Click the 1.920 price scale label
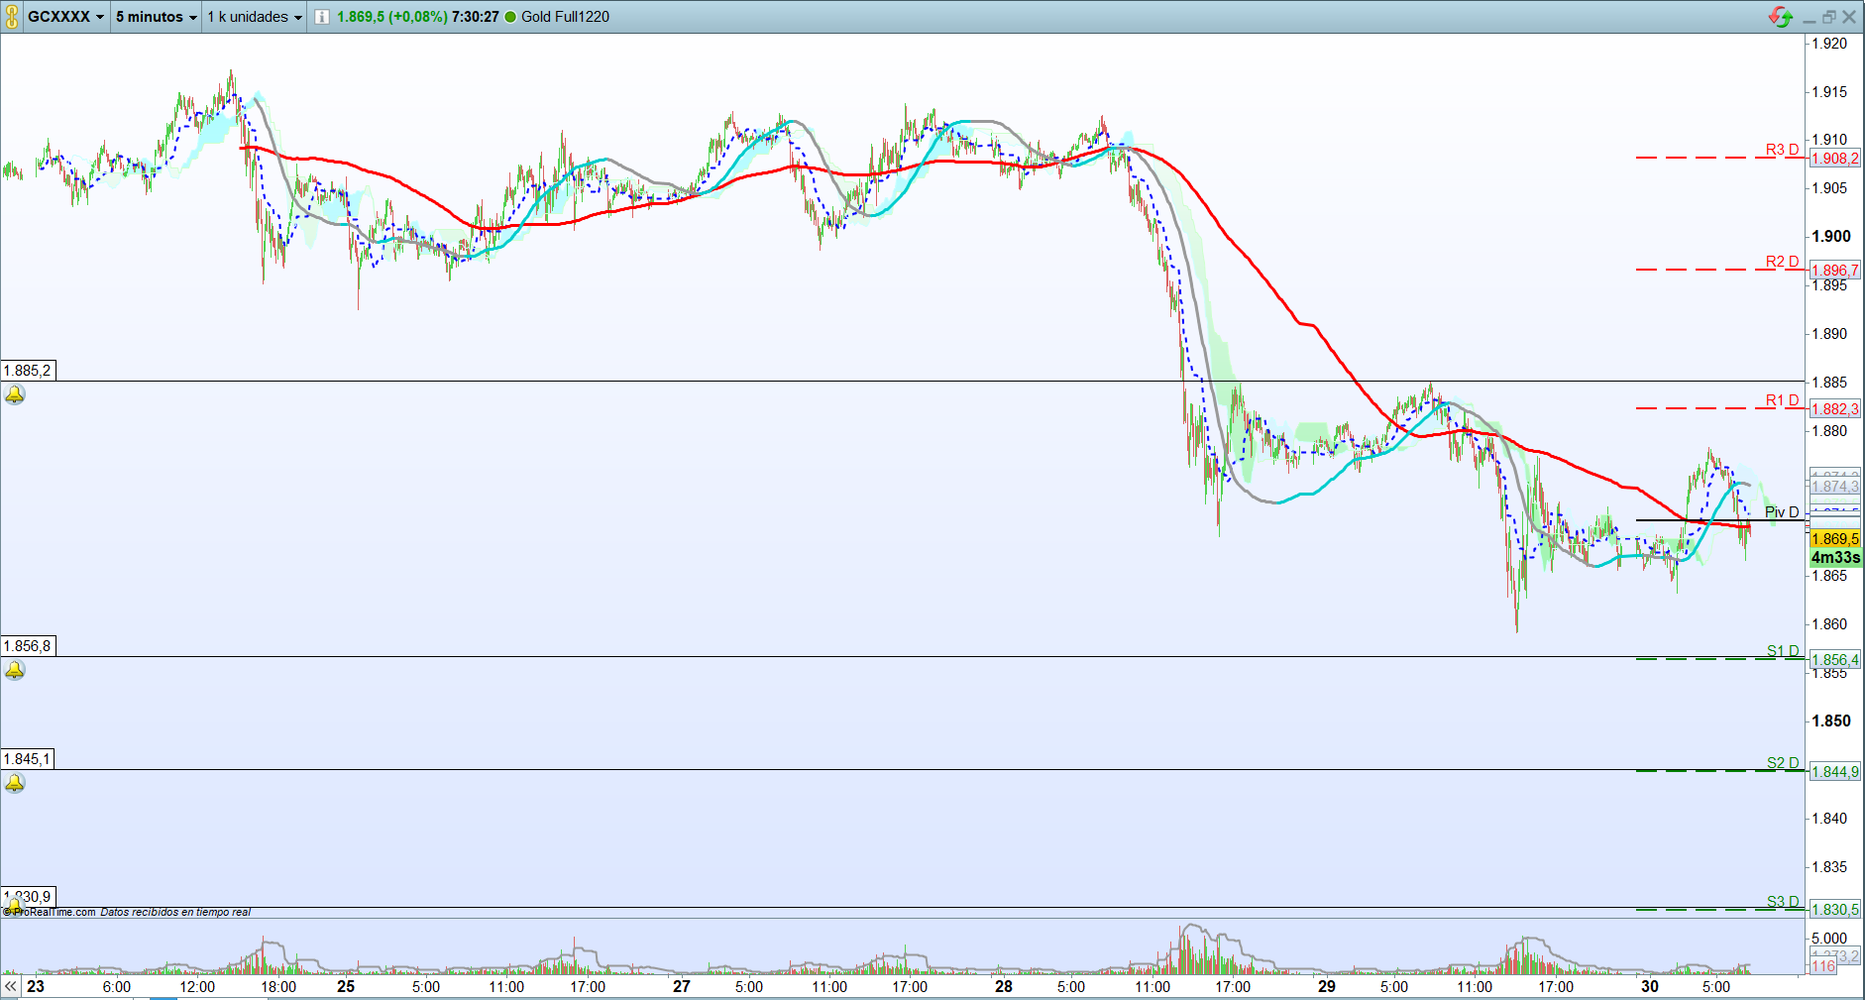 click(x=1830, y=43)
